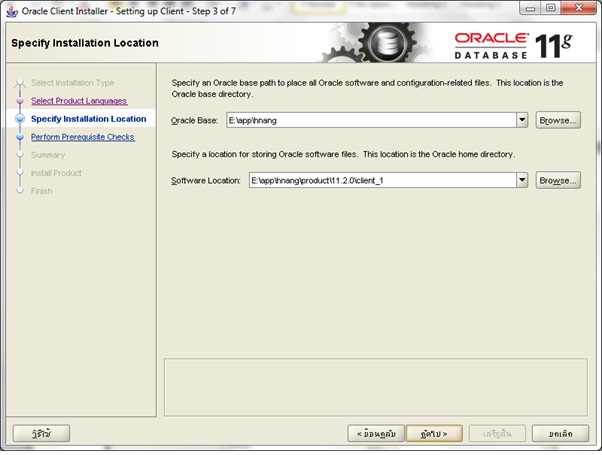
Task: Click the Summary step label
Action: pyautogui.click(x=48, y=155)
